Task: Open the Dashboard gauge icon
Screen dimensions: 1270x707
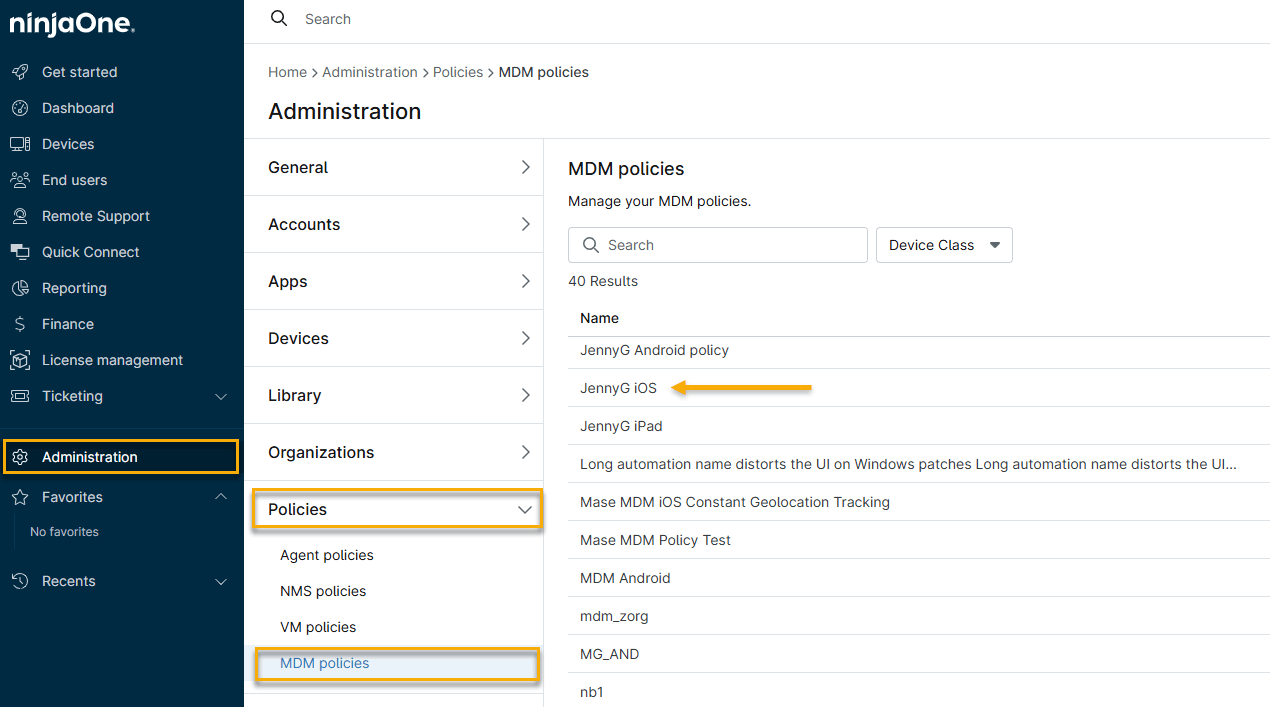Action: [x=19, y=108]
